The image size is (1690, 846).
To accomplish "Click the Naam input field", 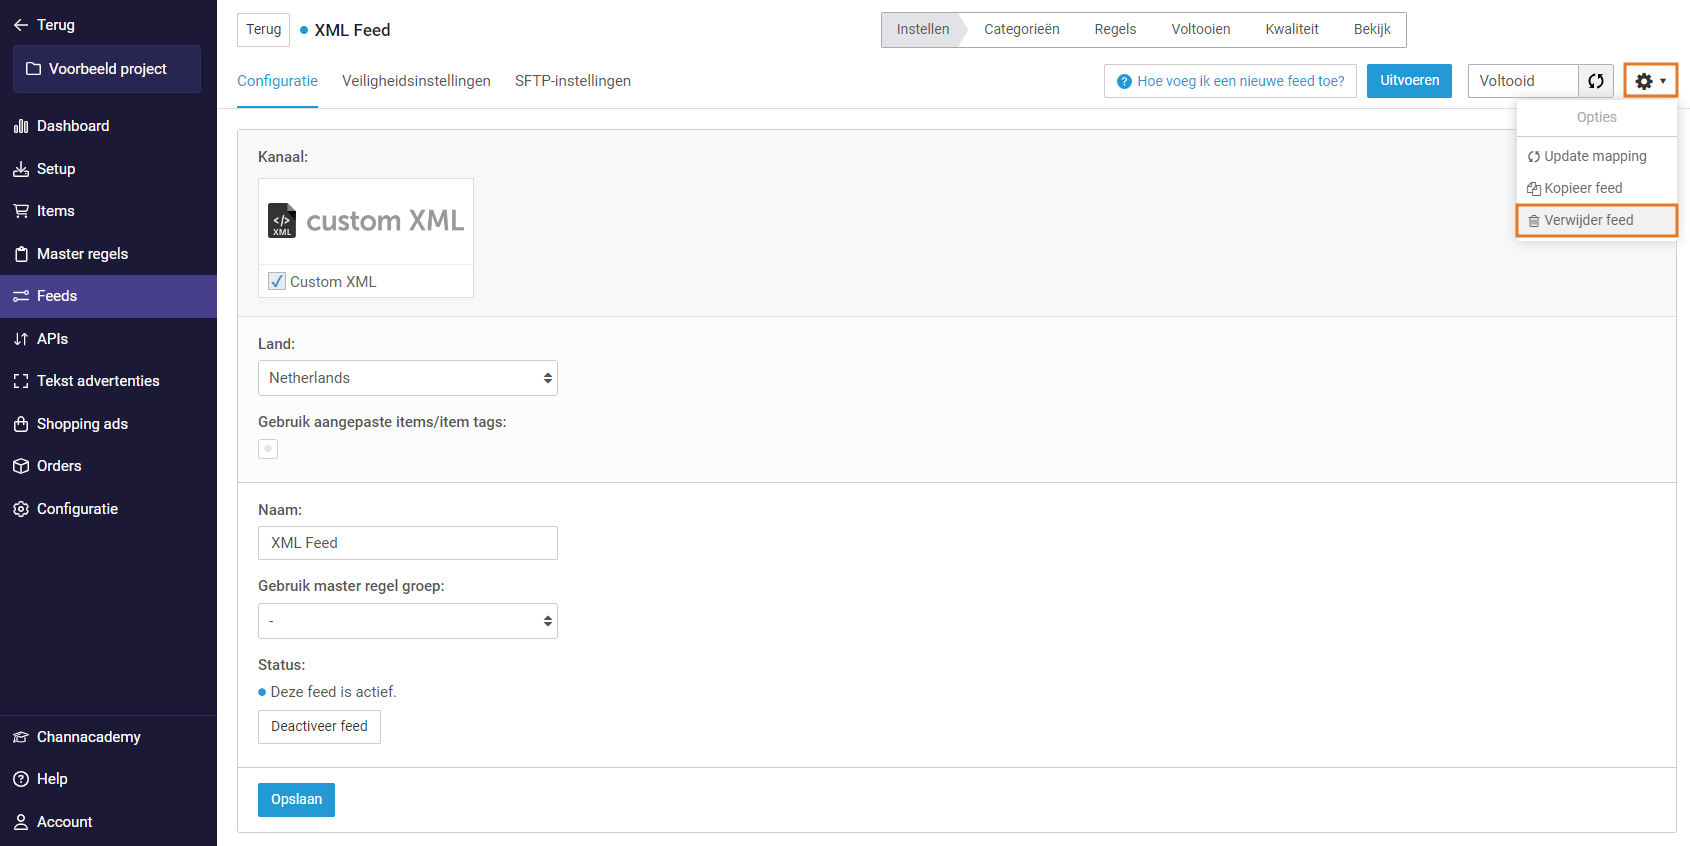I will 408,543.
